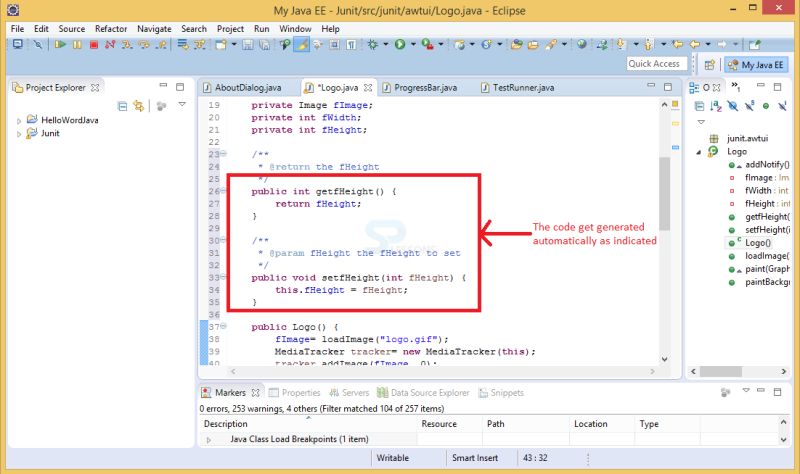Click the editor vertical scrollbar thumb
The width and height of the screenshot is (800, 474).
[x=664, y=194]
